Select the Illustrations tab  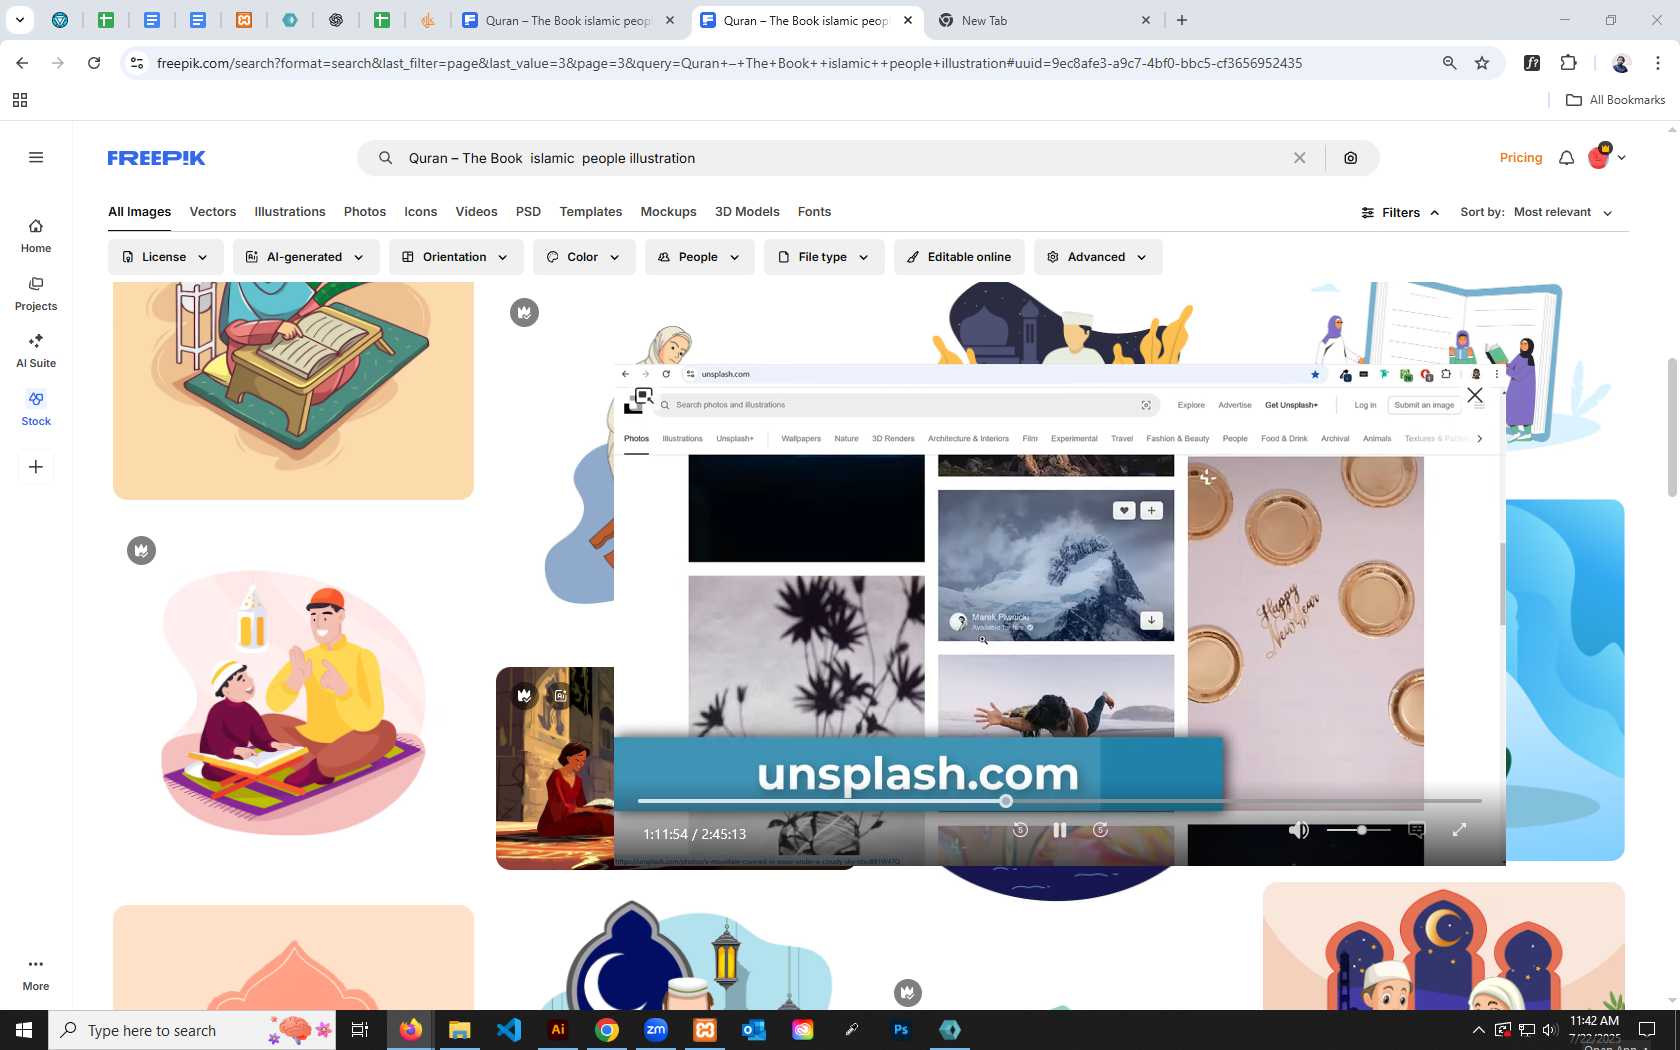tap(290, 212)
